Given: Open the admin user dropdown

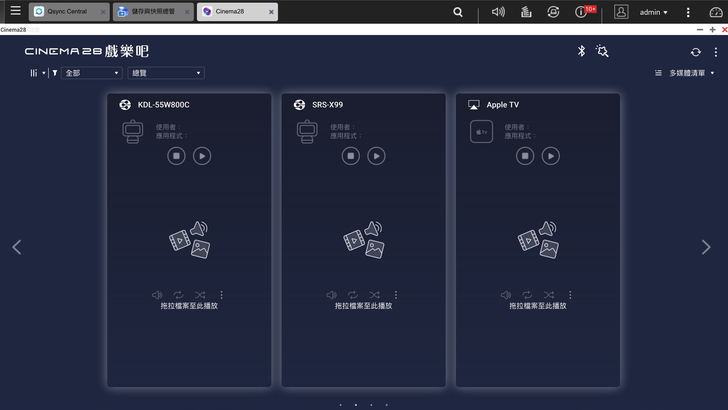Looking at the screenshot, I should pyautogui.click(x=653, y=12).
